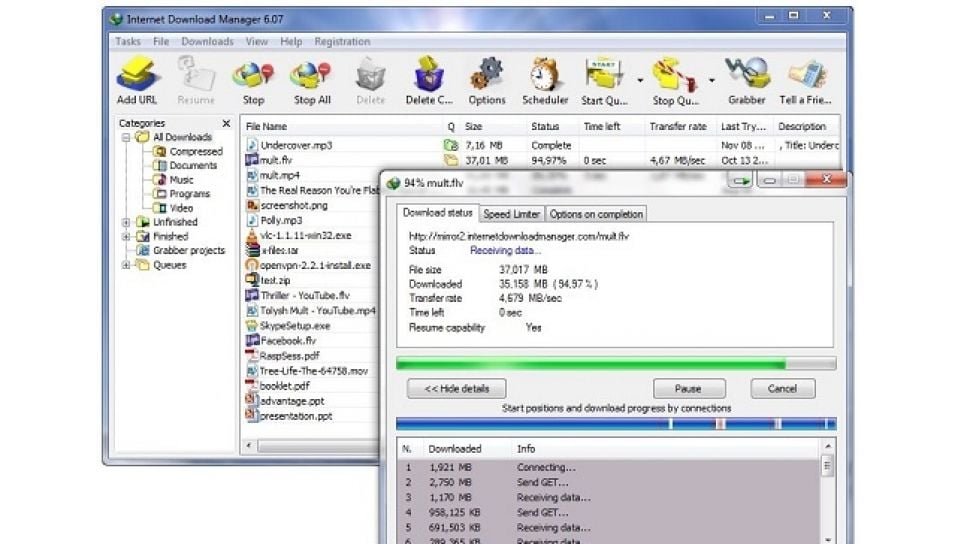The height and width of the screenshot is (544, 970).
Task: Select presentation.ppt in the file list
Action: 296,416
